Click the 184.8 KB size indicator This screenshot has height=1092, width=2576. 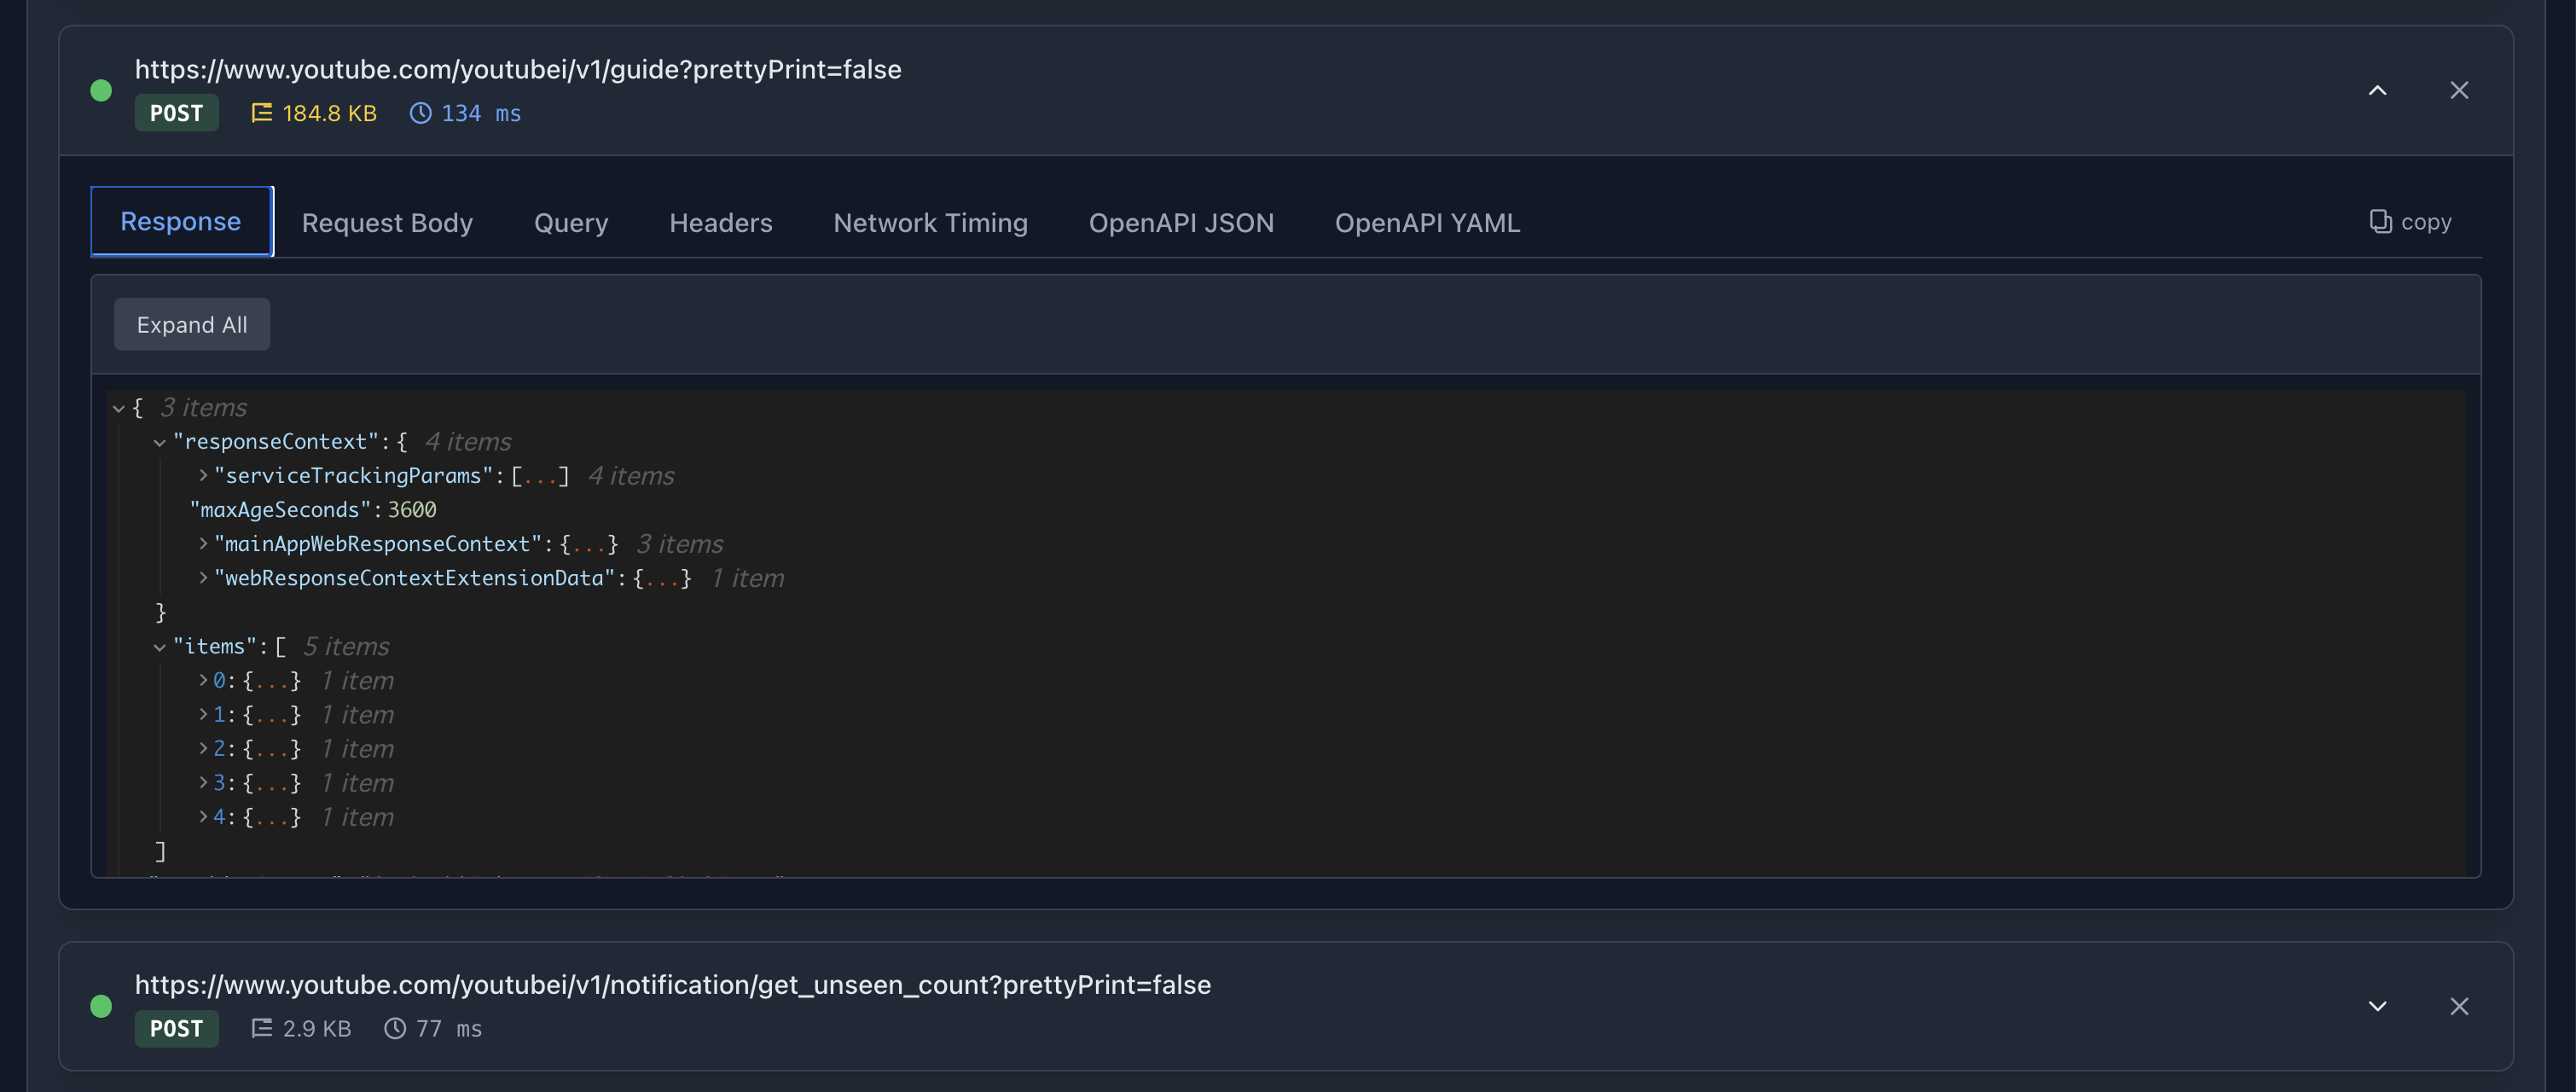coord(314,113)
